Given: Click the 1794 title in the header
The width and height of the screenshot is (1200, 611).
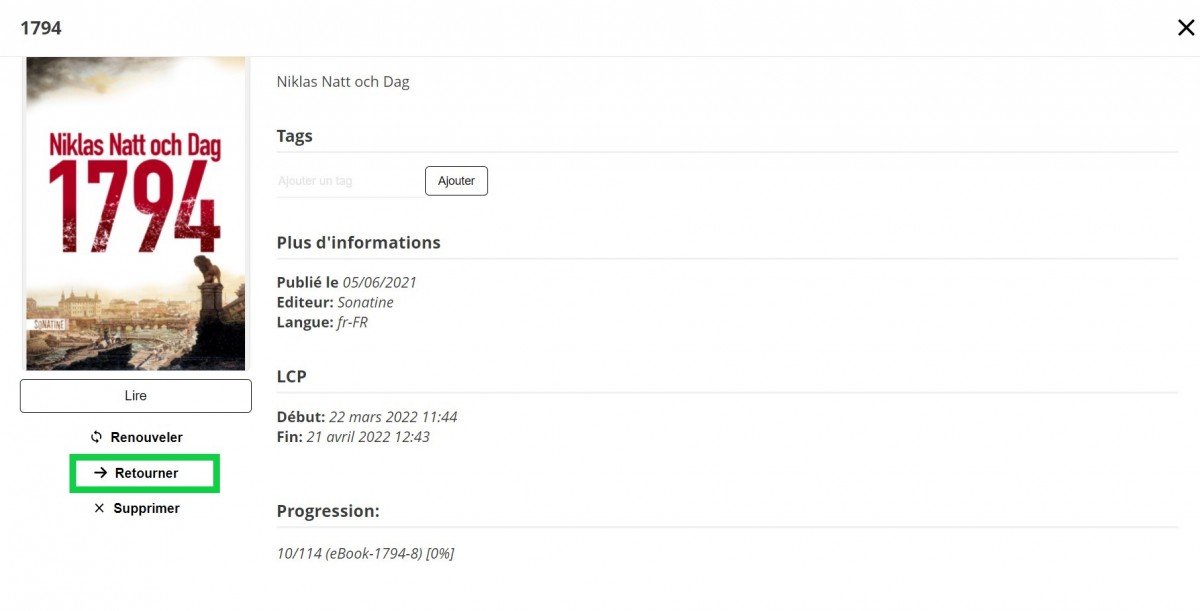Looking at the screenshot, I should click(x=41, y=28).
